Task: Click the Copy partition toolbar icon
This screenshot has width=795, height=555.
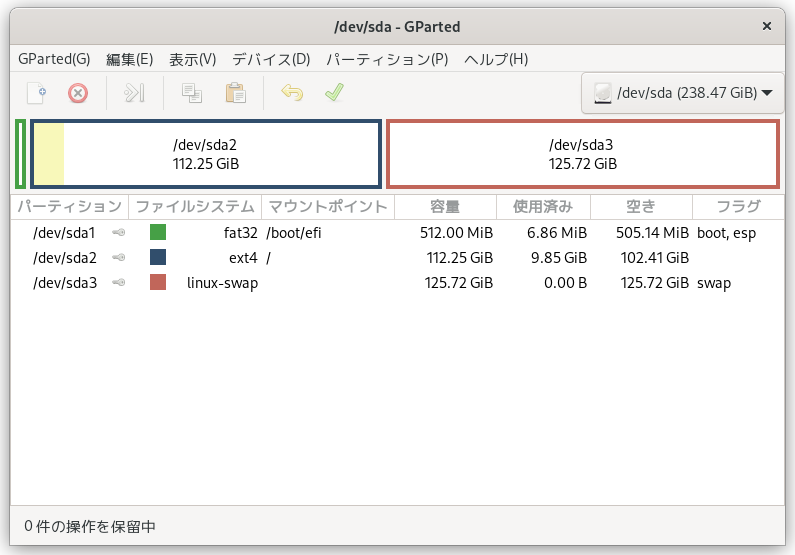Action: (192, 93)
